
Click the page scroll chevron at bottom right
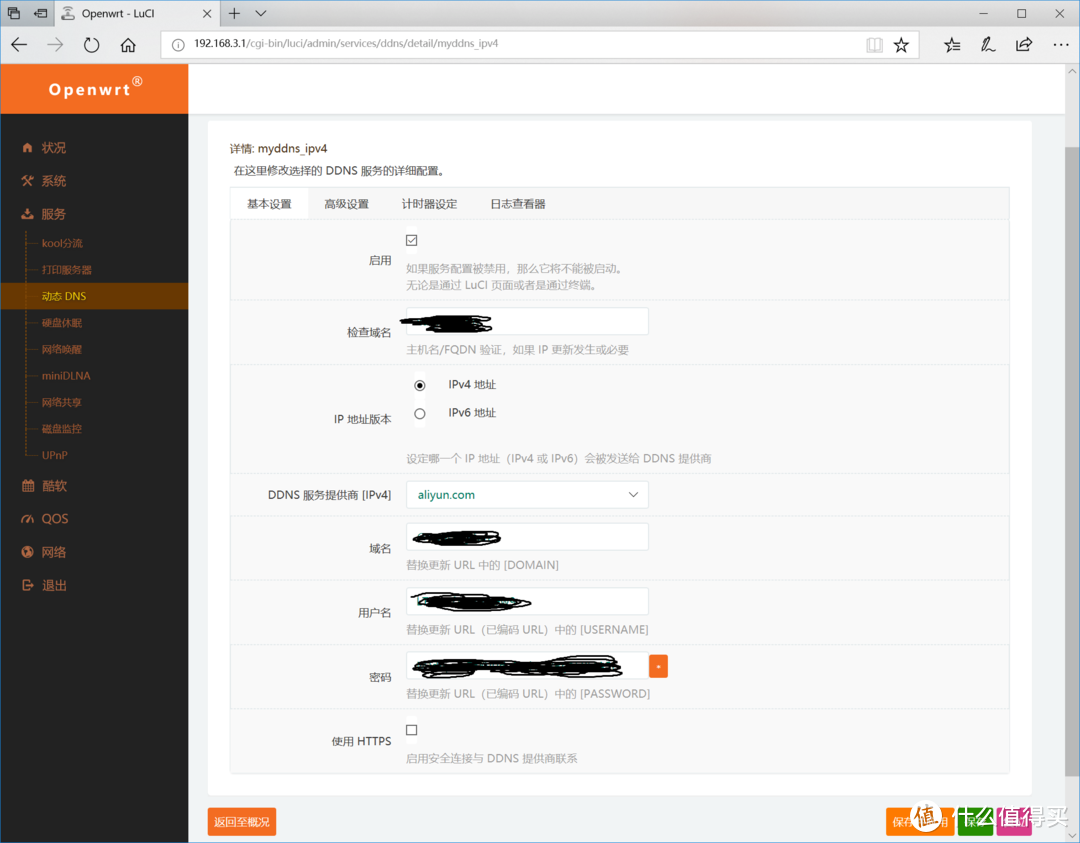click(x=1073, y=833)
